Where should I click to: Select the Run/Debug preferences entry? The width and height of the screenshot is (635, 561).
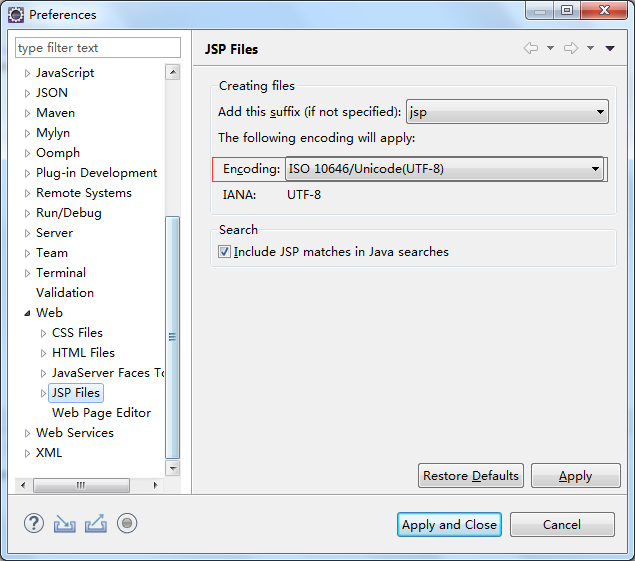click(69, 213)
